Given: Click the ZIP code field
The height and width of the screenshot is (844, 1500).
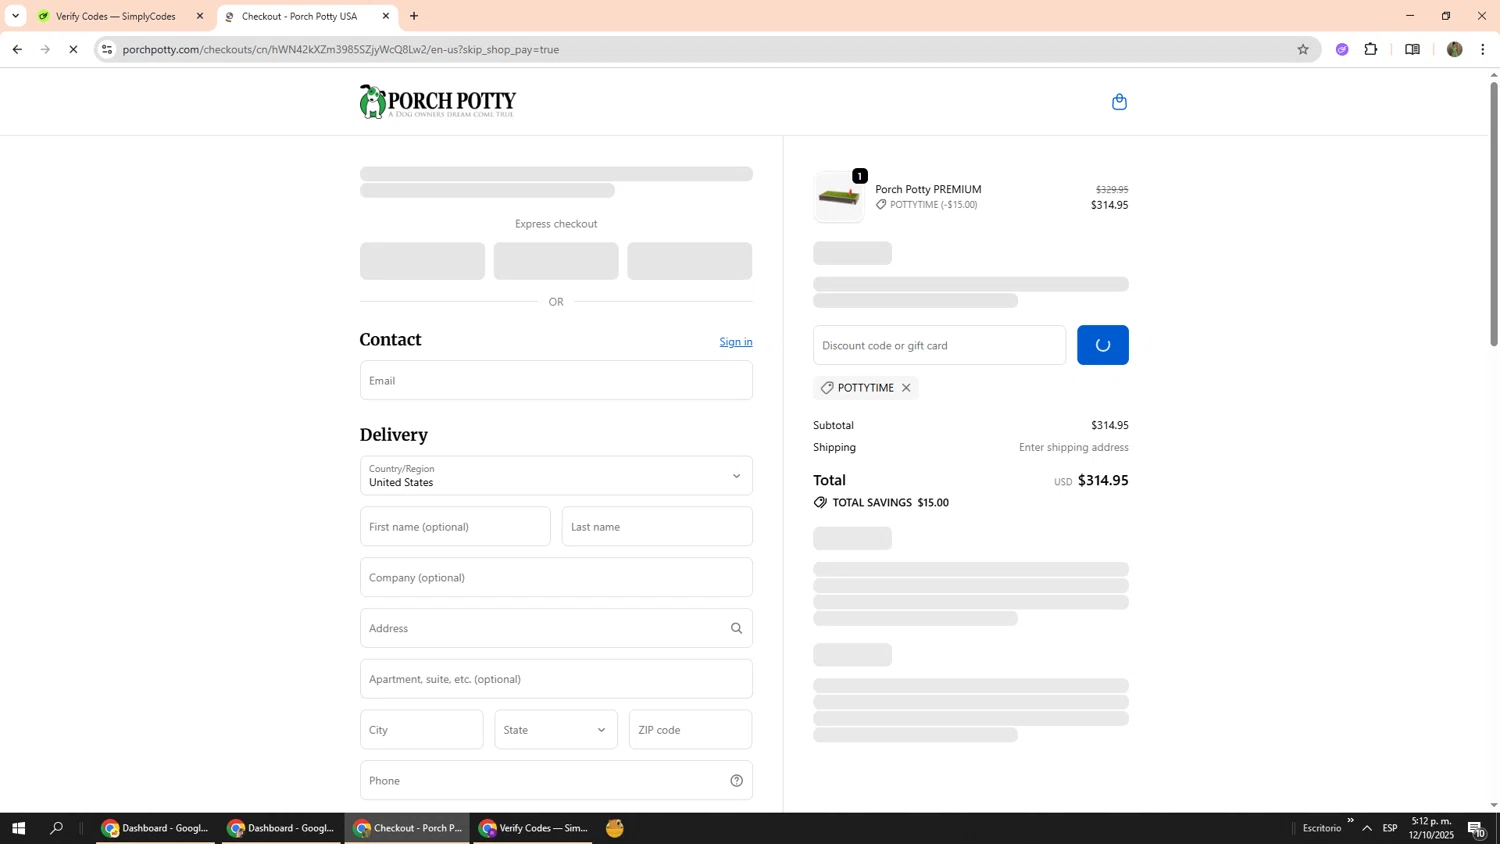Looking at the screenshot, I should click(690, 730).
